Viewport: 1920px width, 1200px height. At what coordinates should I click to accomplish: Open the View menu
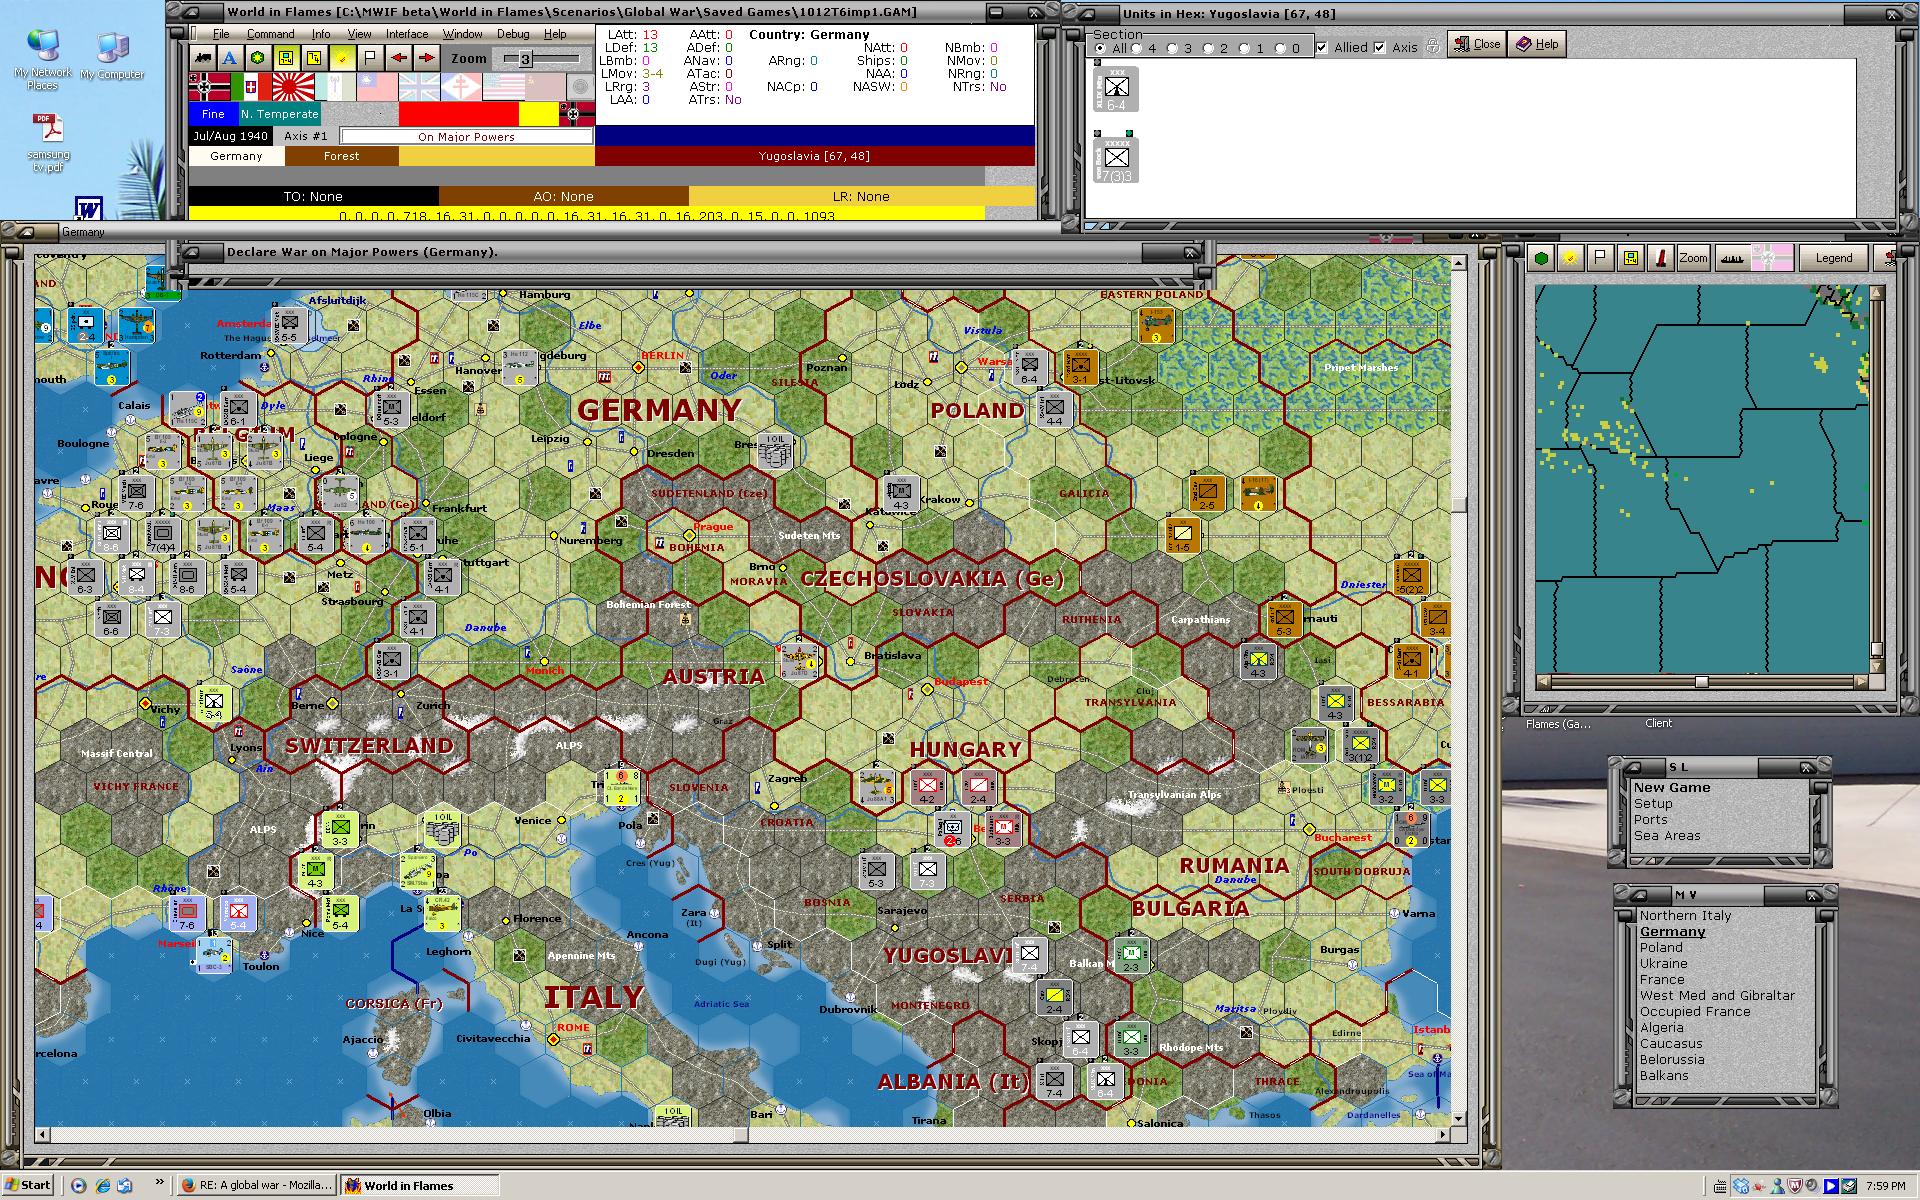pyautogui.click(x=359, y=34)
